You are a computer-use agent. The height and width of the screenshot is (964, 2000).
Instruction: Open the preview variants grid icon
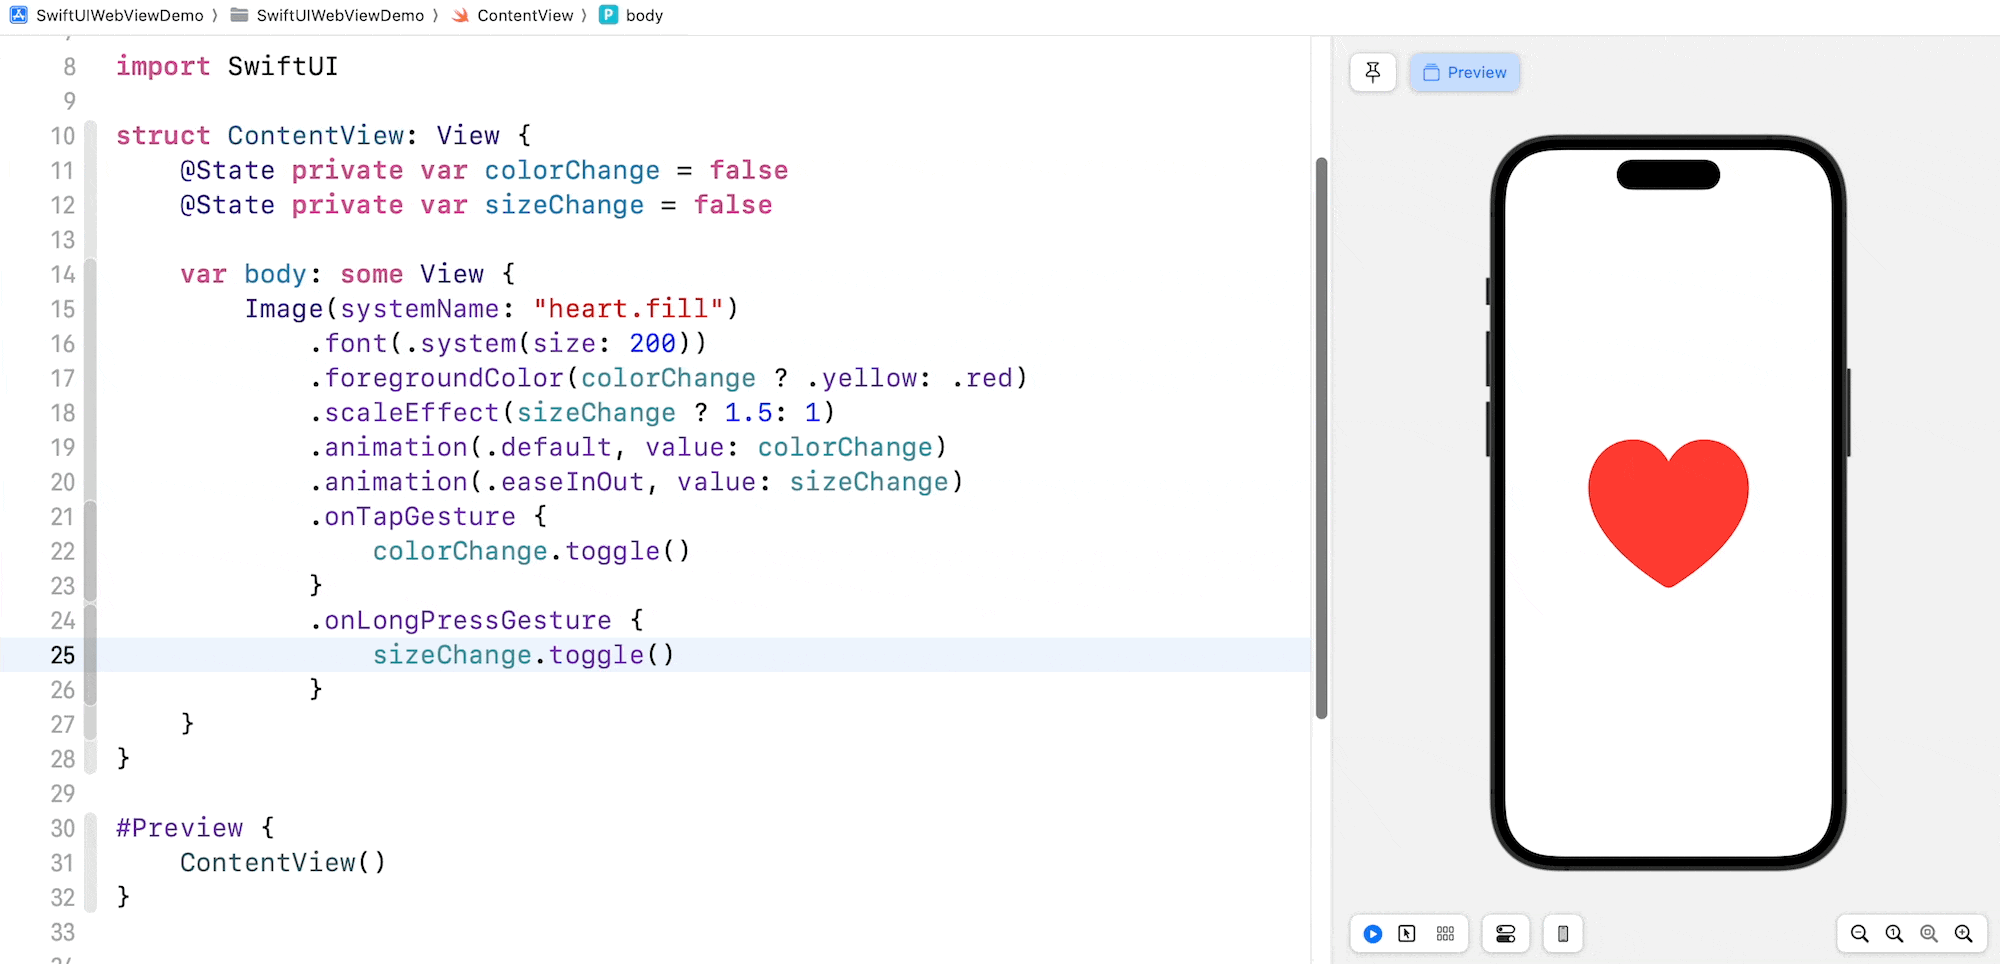[x=1445, y=934]
